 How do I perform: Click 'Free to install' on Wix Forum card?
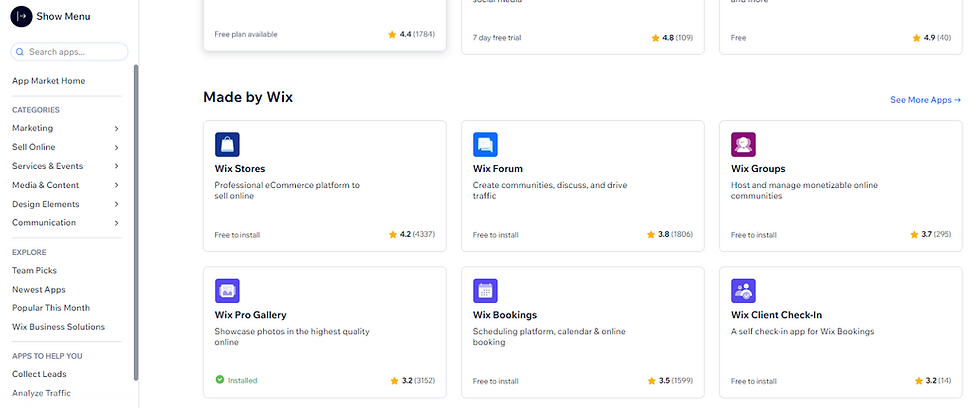496,235
